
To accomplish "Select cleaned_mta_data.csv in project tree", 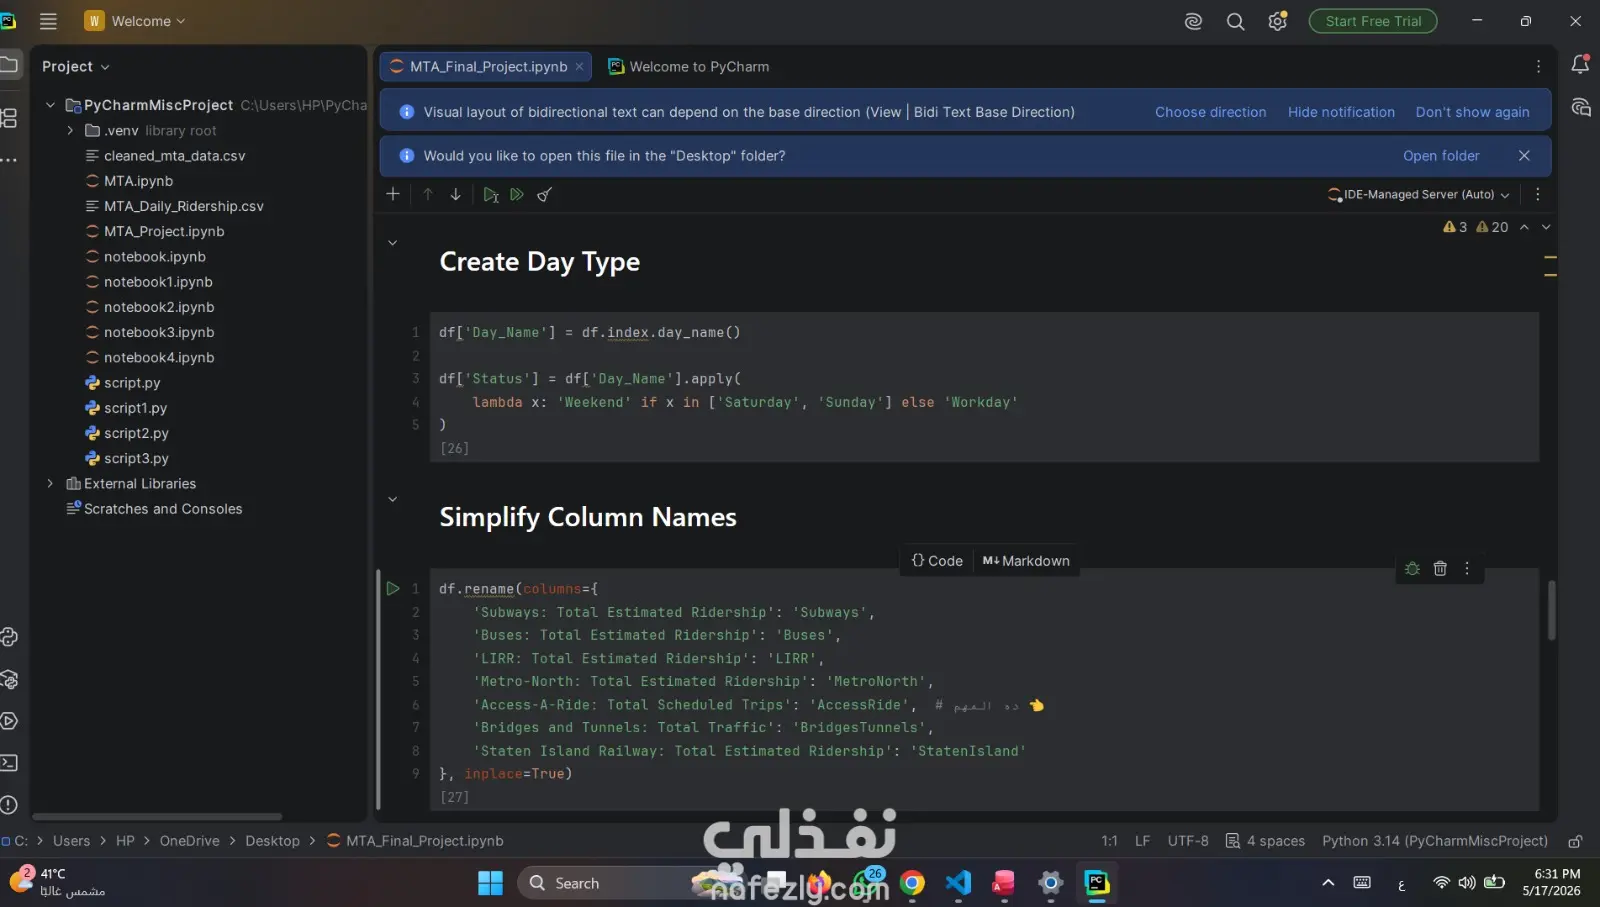I will [174, 156].
